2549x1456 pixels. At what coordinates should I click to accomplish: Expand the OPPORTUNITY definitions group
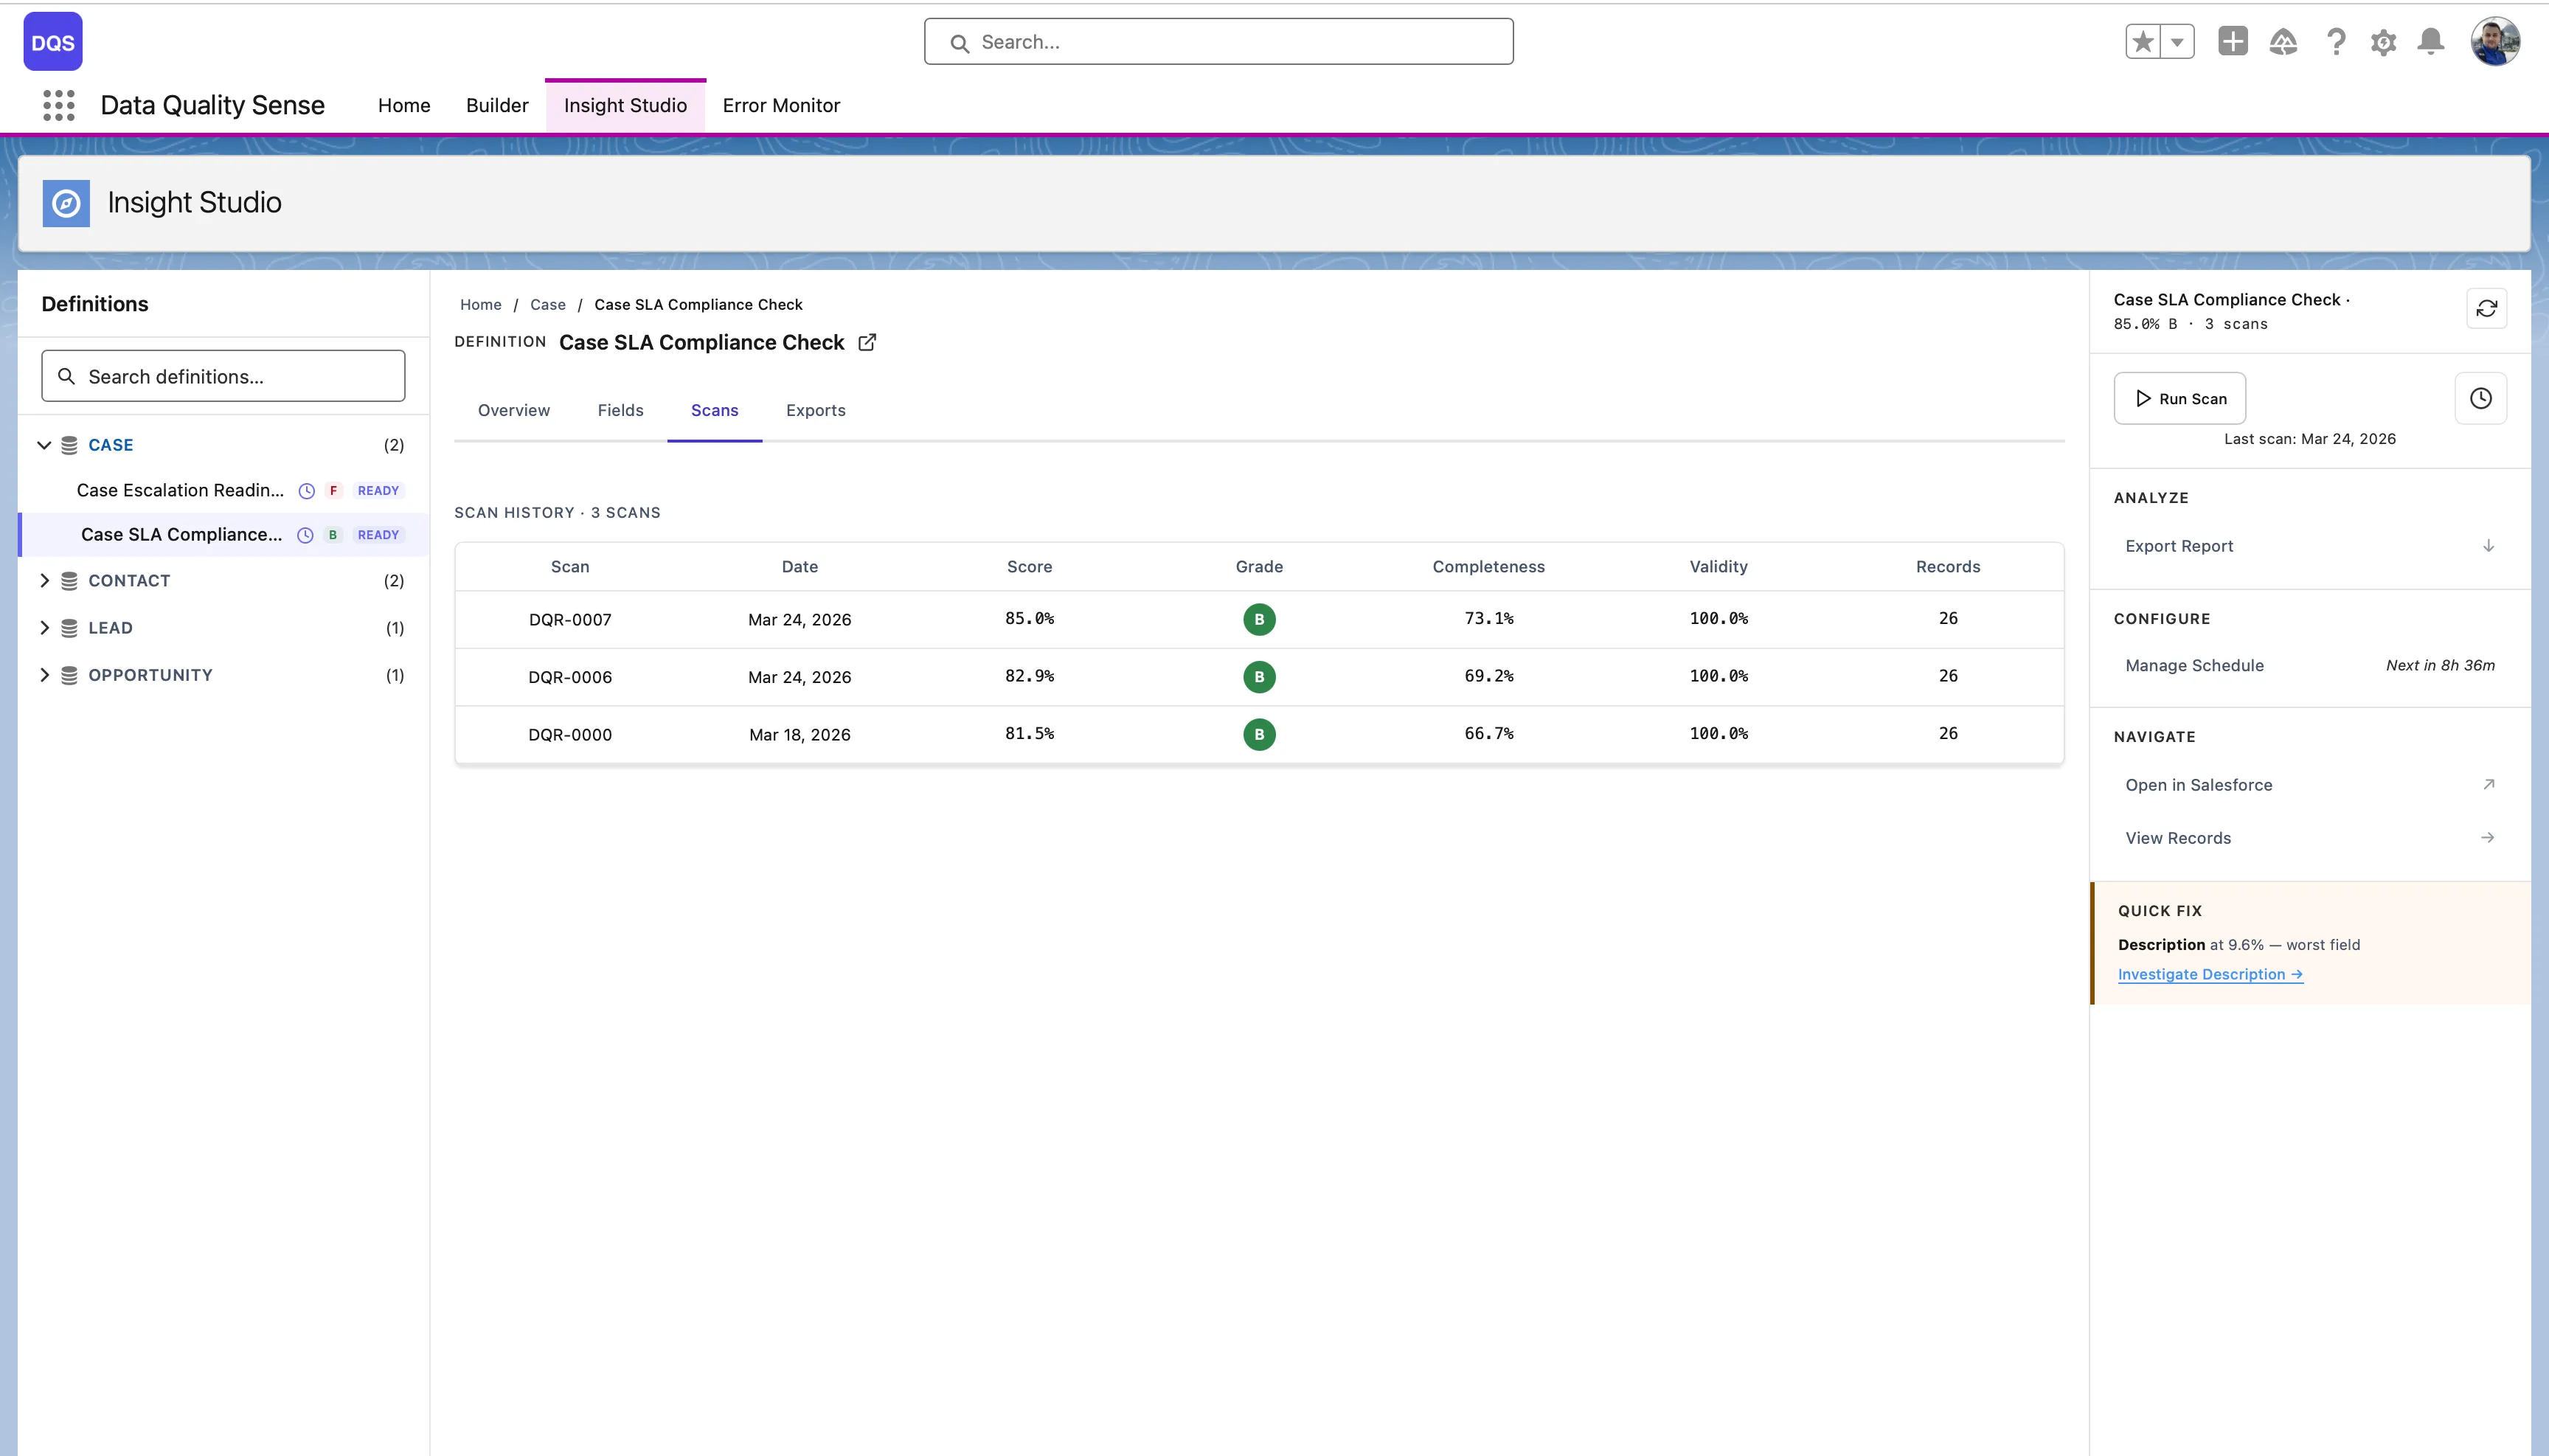[44, 674]
